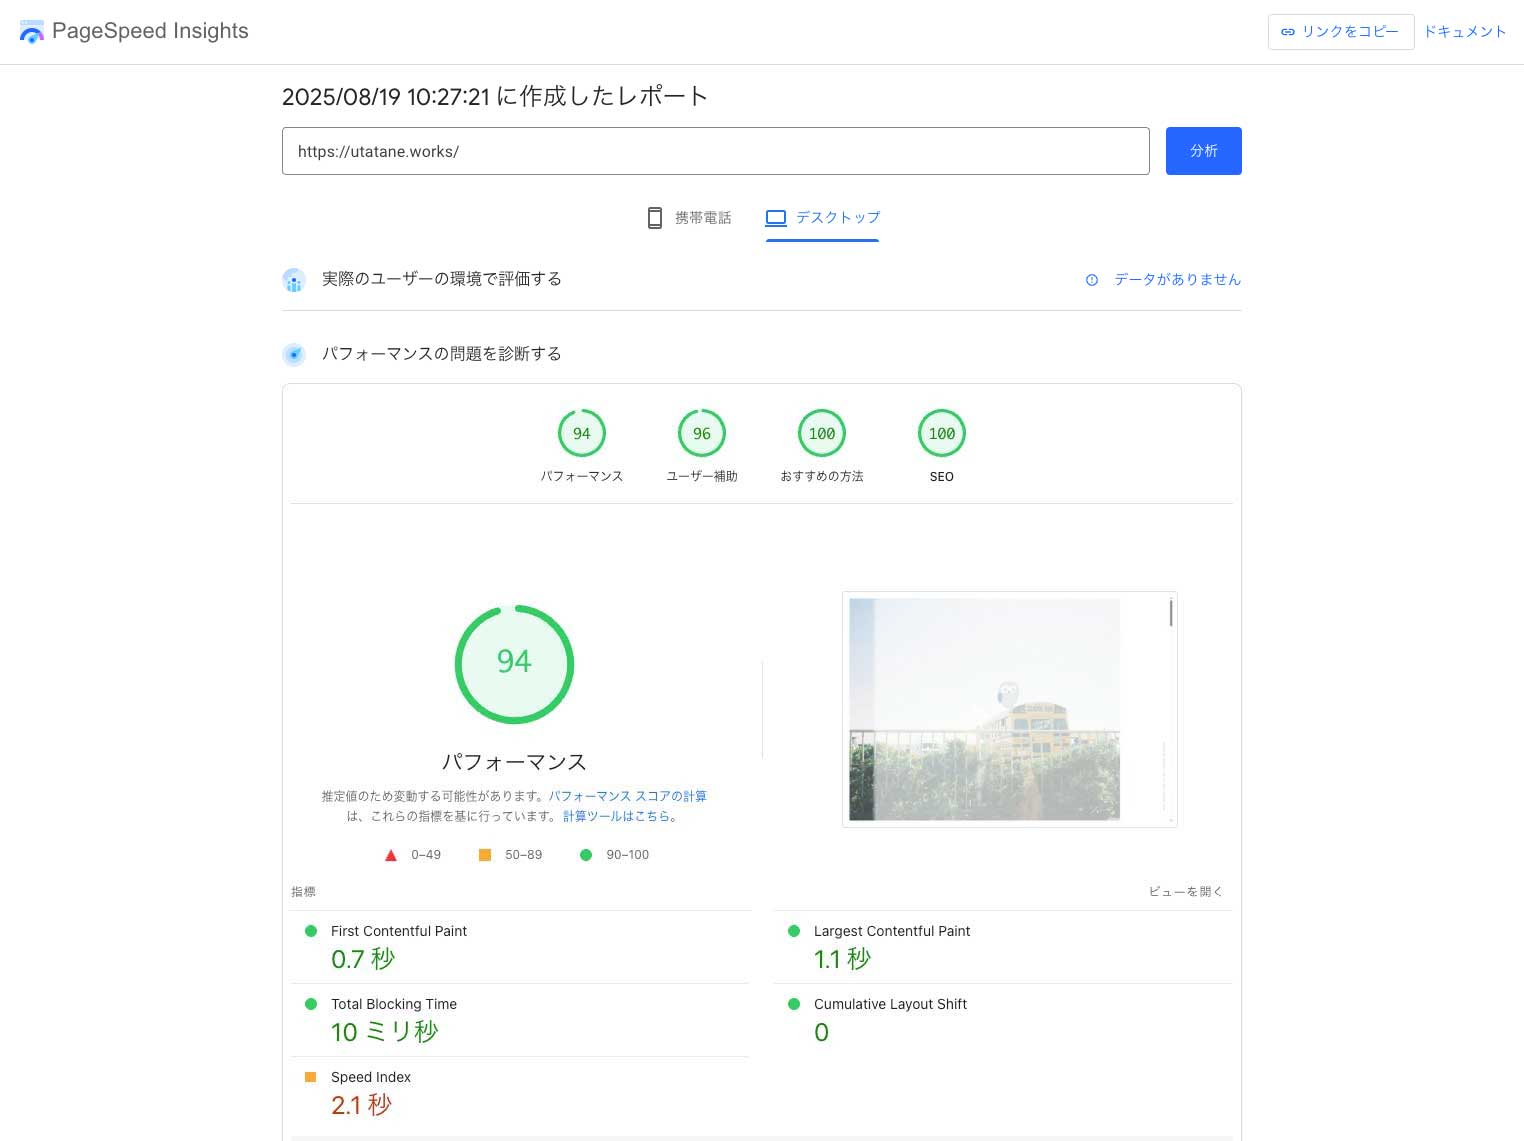Focus the URL input field
The width and height of the screenshot is (1524, 1141).
pyautogui.click(x=715, y=151)
